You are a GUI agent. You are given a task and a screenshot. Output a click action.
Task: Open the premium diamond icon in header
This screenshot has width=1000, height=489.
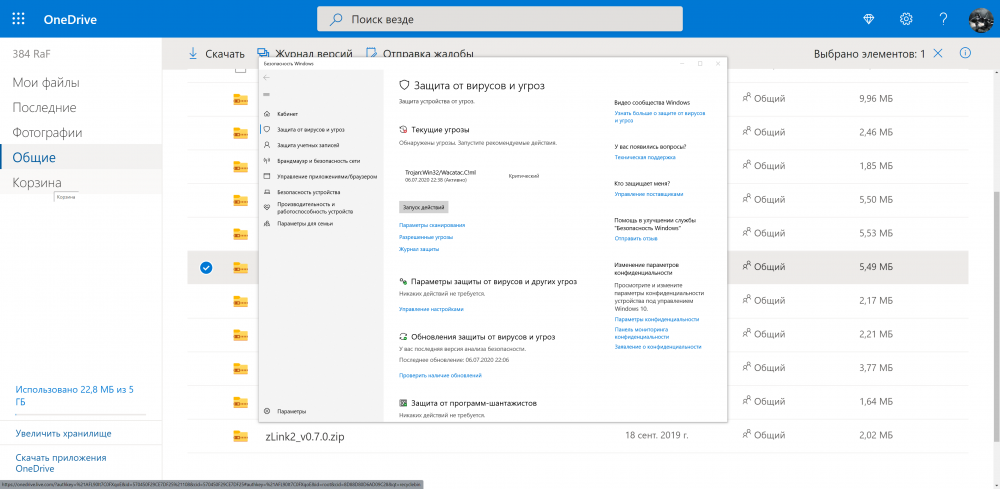(x=869, y=19)
